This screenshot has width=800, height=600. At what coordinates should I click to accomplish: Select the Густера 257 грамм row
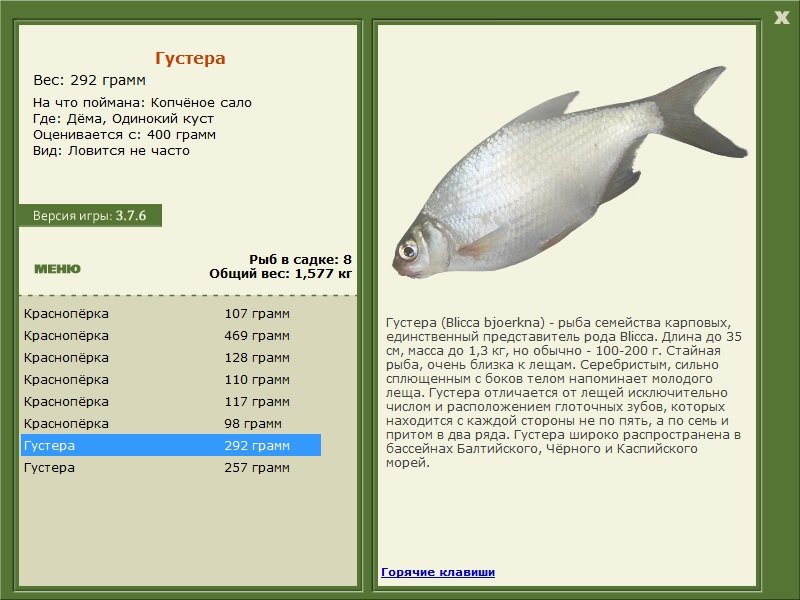pos(171,467)
